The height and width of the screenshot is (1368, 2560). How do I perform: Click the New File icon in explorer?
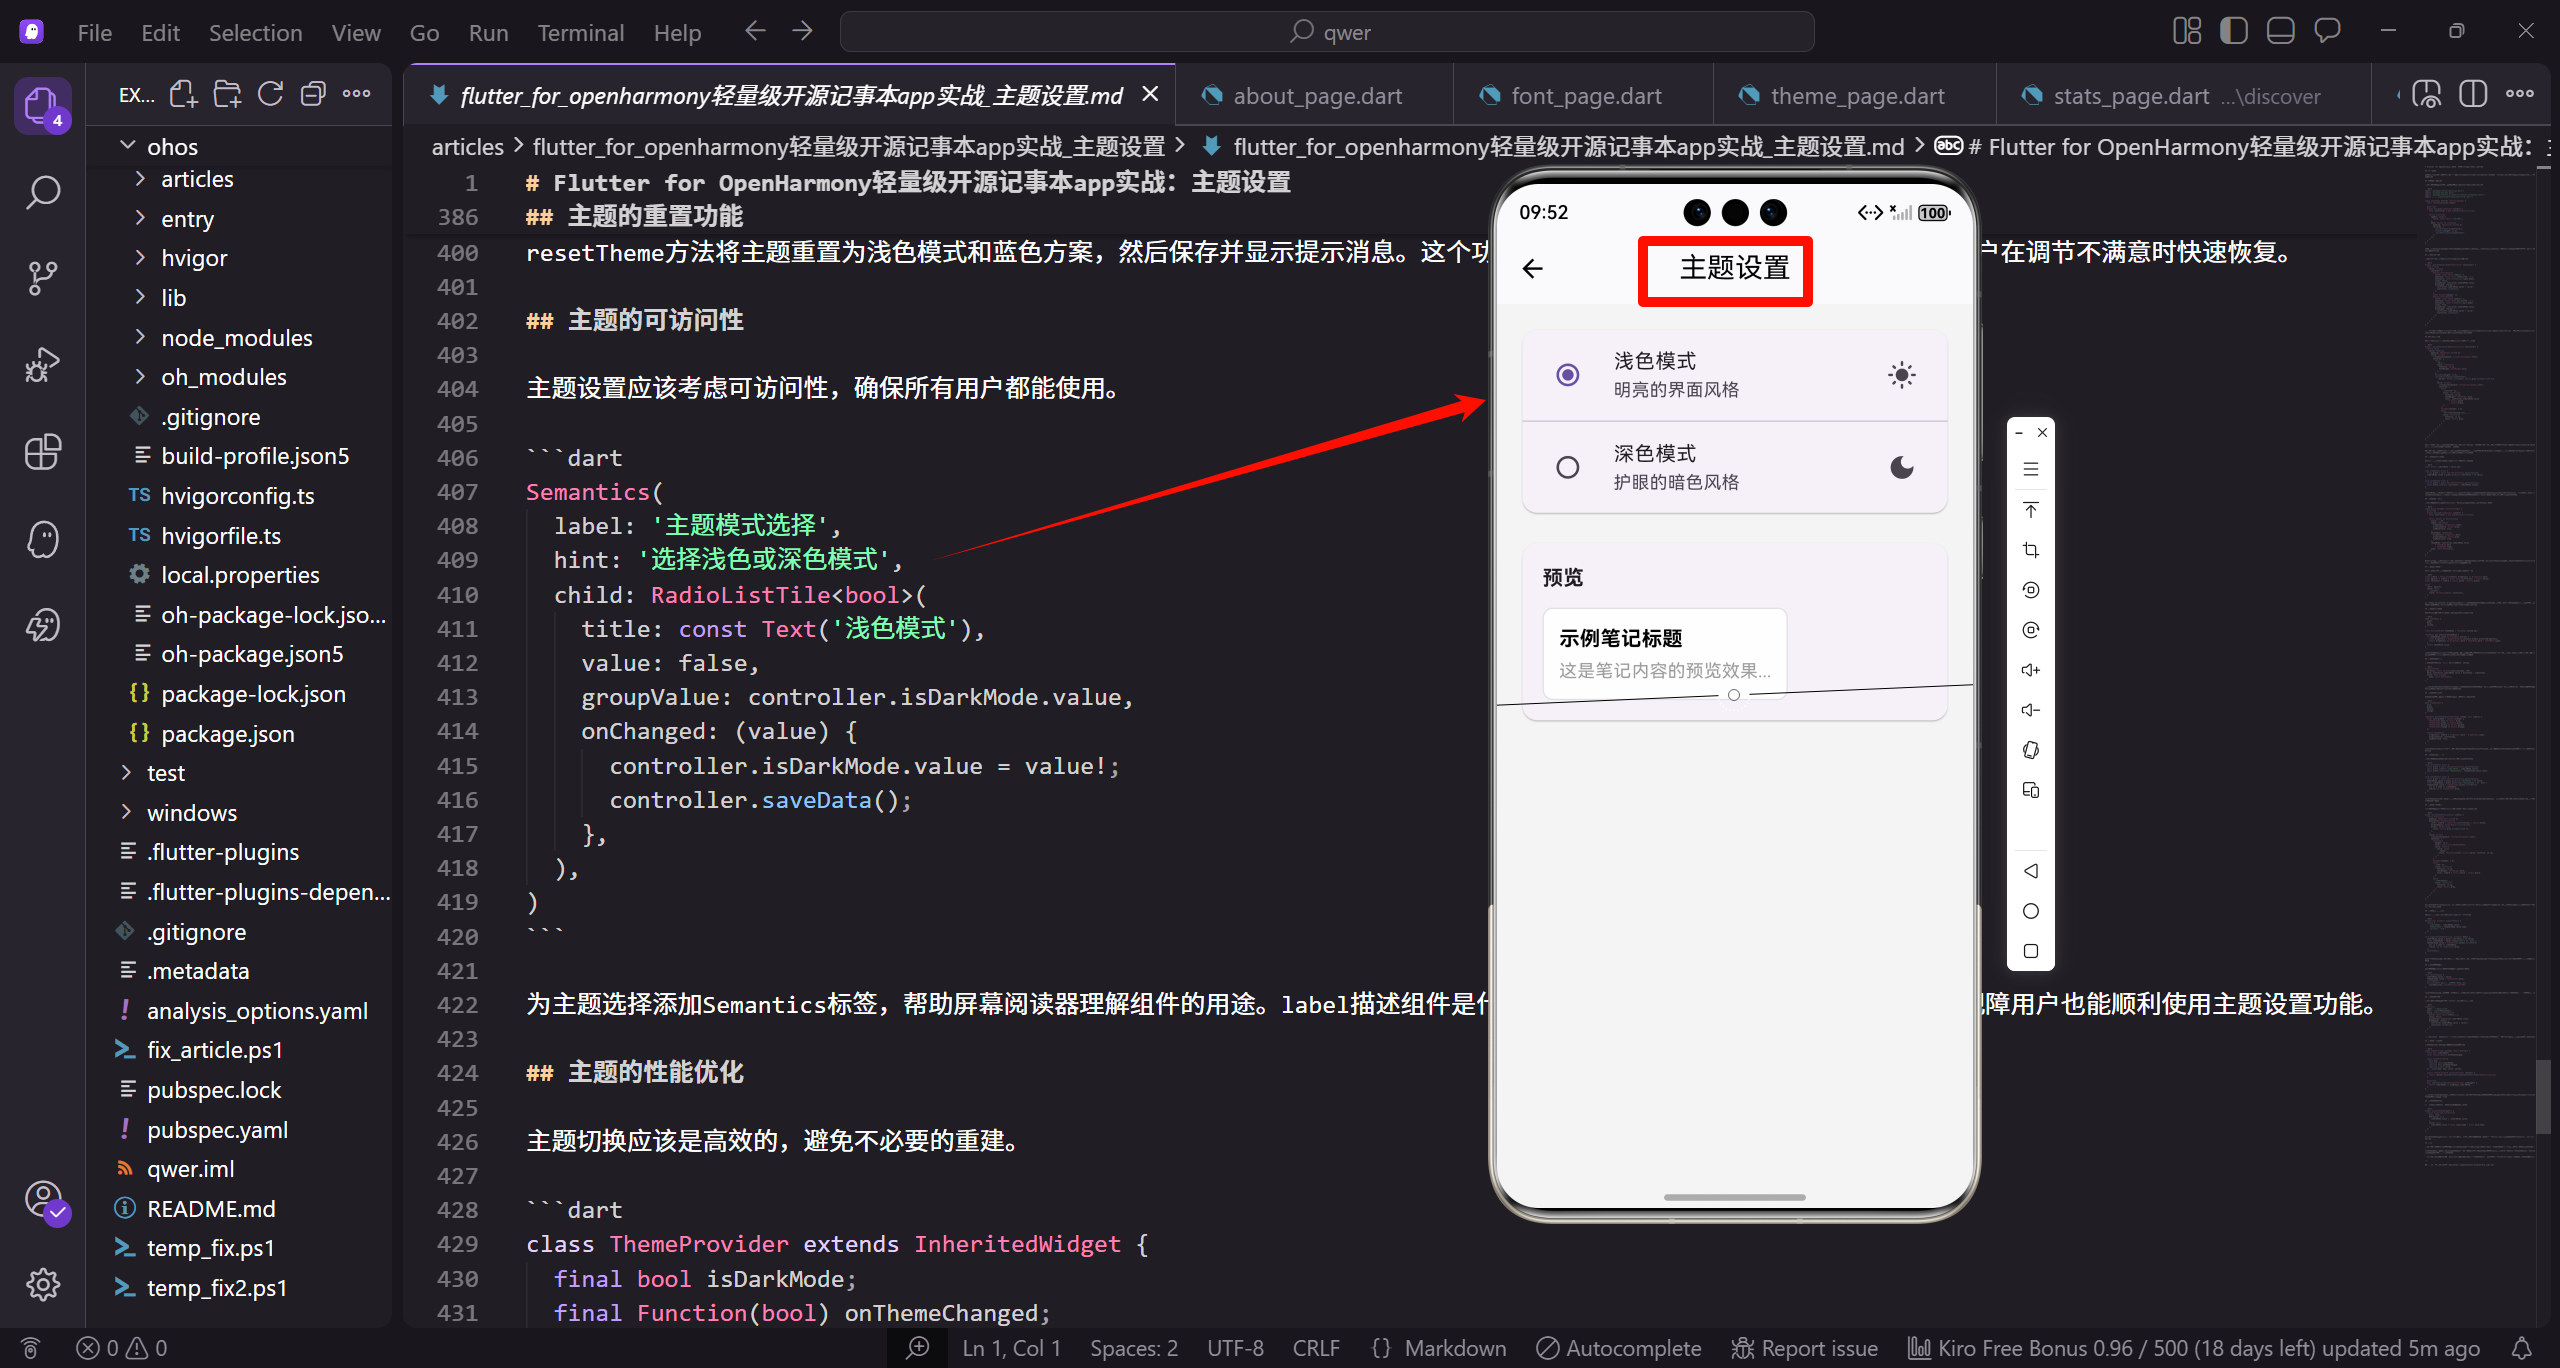click(183, 95)
